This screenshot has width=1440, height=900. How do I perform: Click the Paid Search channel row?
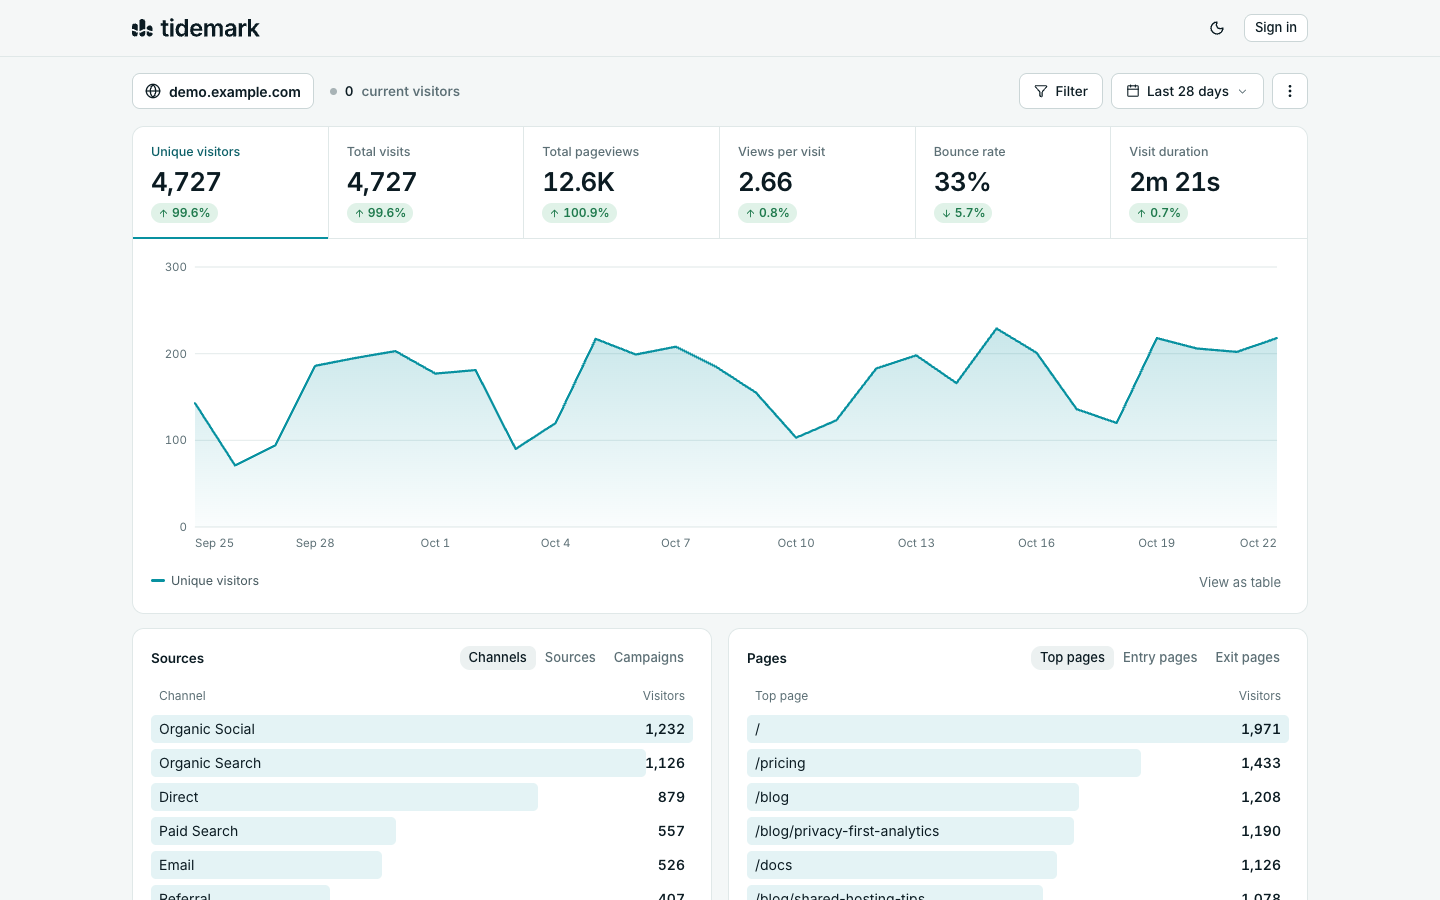point(422,831)
